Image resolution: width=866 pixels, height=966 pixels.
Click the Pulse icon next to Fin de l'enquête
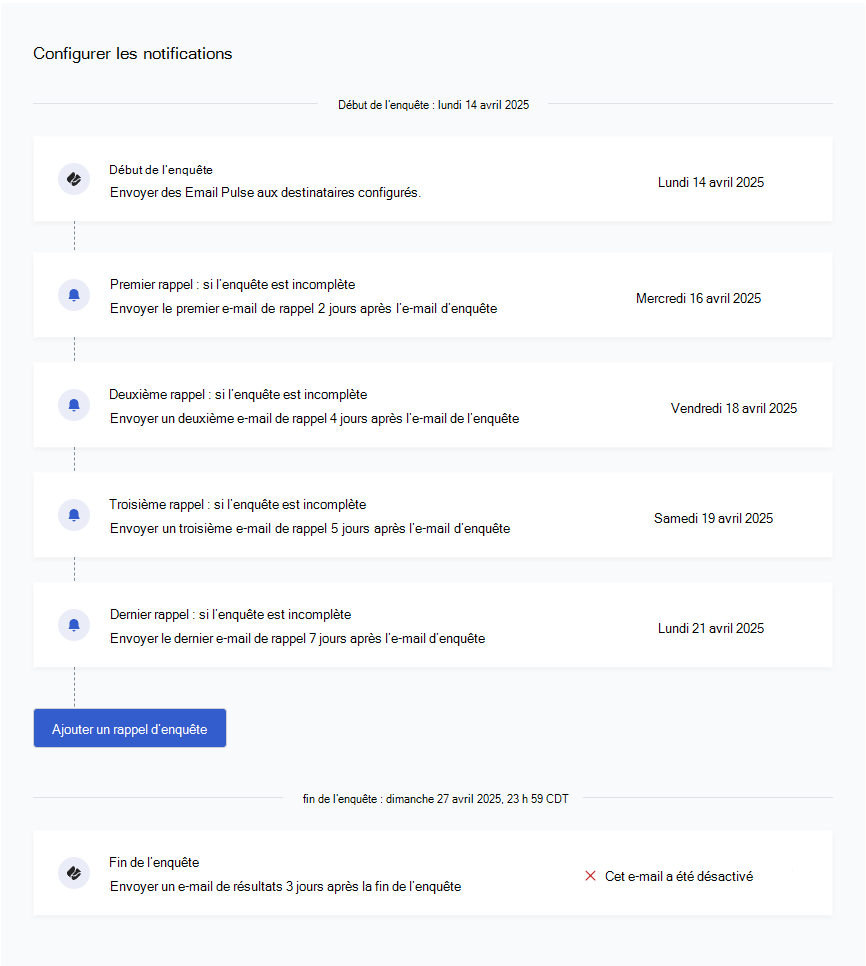point(73,873)
